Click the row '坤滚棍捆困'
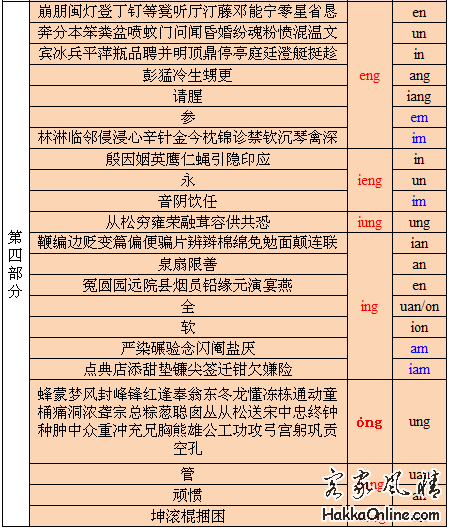Viewport: 449px width, 529px height. 188,516
